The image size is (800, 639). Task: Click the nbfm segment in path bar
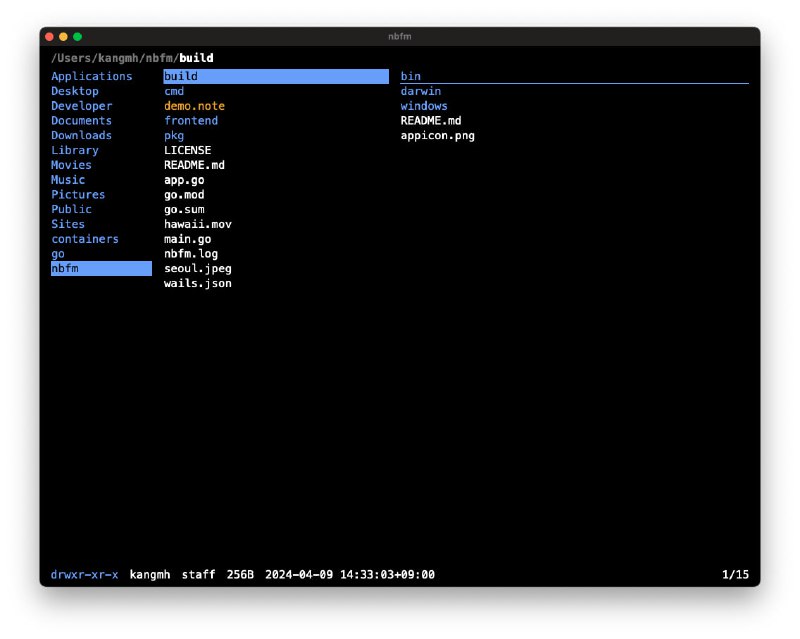click(x=158, y=58)
